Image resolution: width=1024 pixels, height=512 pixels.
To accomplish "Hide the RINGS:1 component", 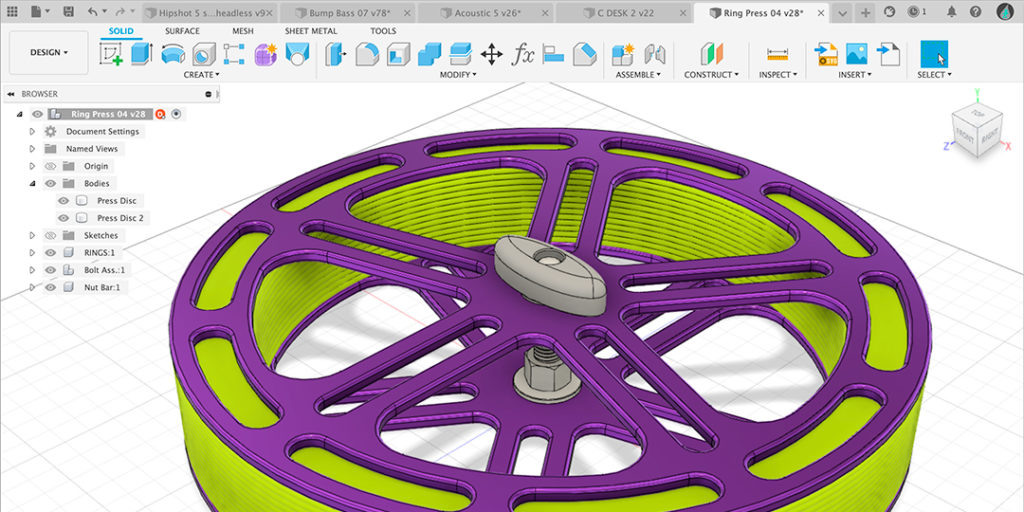I will 50,253.
